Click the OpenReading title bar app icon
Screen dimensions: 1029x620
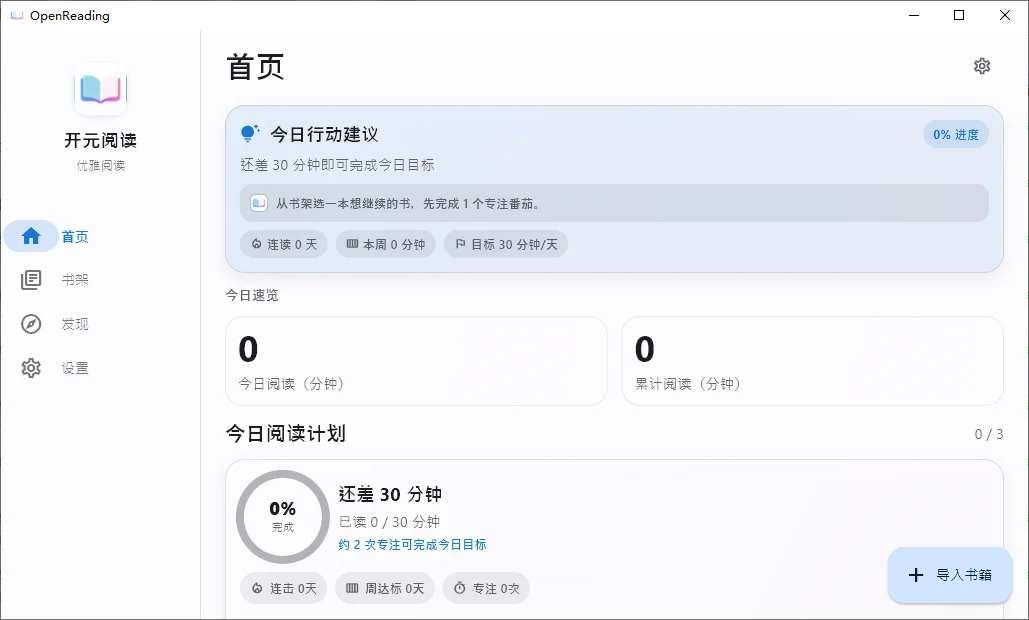[16, 15]
